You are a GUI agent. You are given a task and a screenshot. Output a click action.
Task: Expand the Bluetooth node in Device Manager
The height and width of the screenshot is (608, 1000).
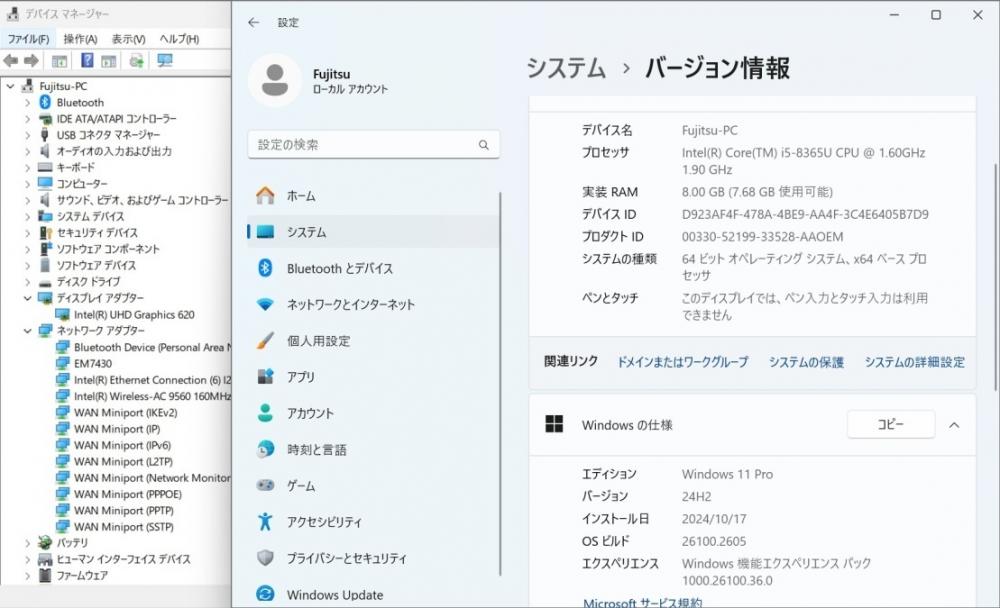click(27, 103)
